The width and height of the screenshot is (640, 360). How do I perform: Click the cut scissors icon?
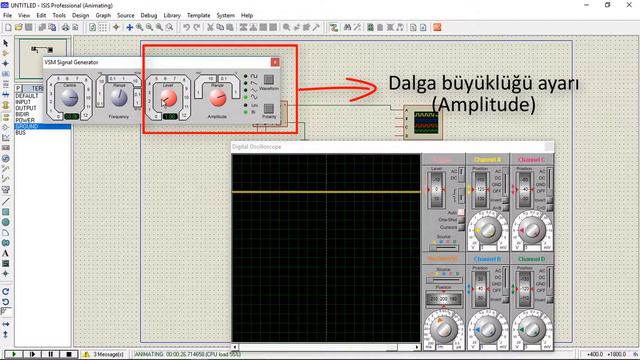tap(210, 27)
